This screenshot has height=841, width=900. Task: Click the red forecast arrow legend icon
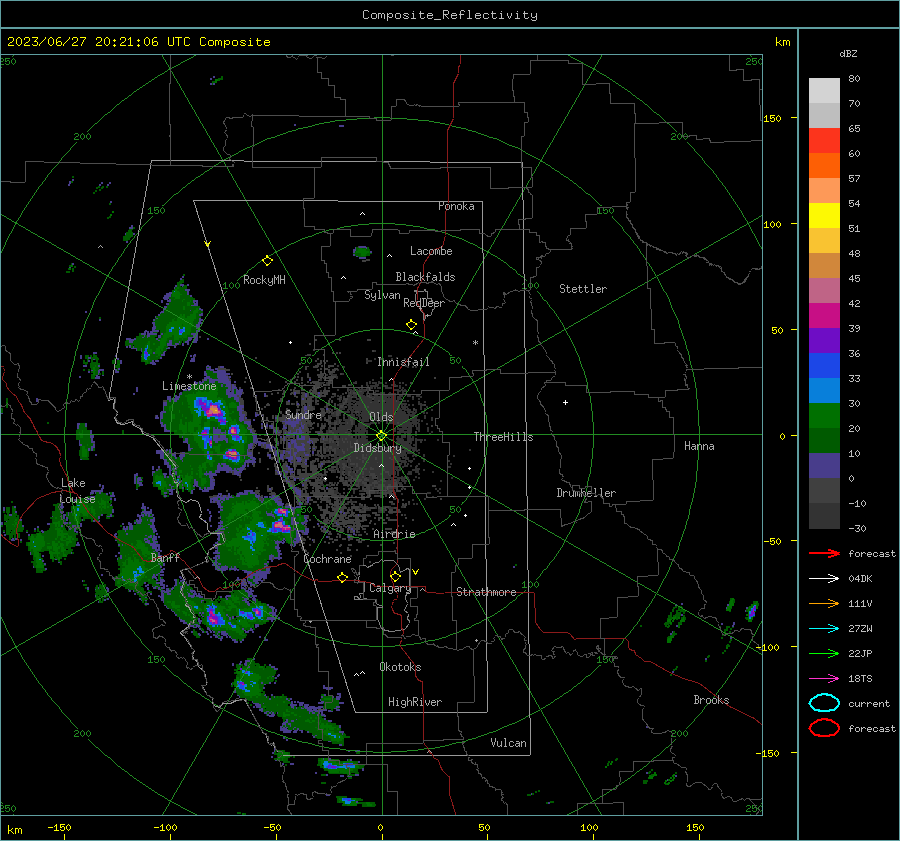[824, 553]
